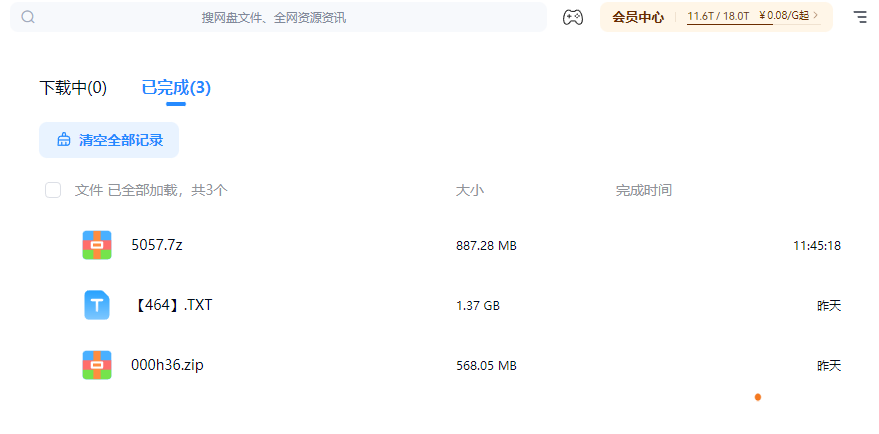The width and height of the screenshot is (879, 434).
Task: Open the list menu icon at top right
Action: point(860,17)
